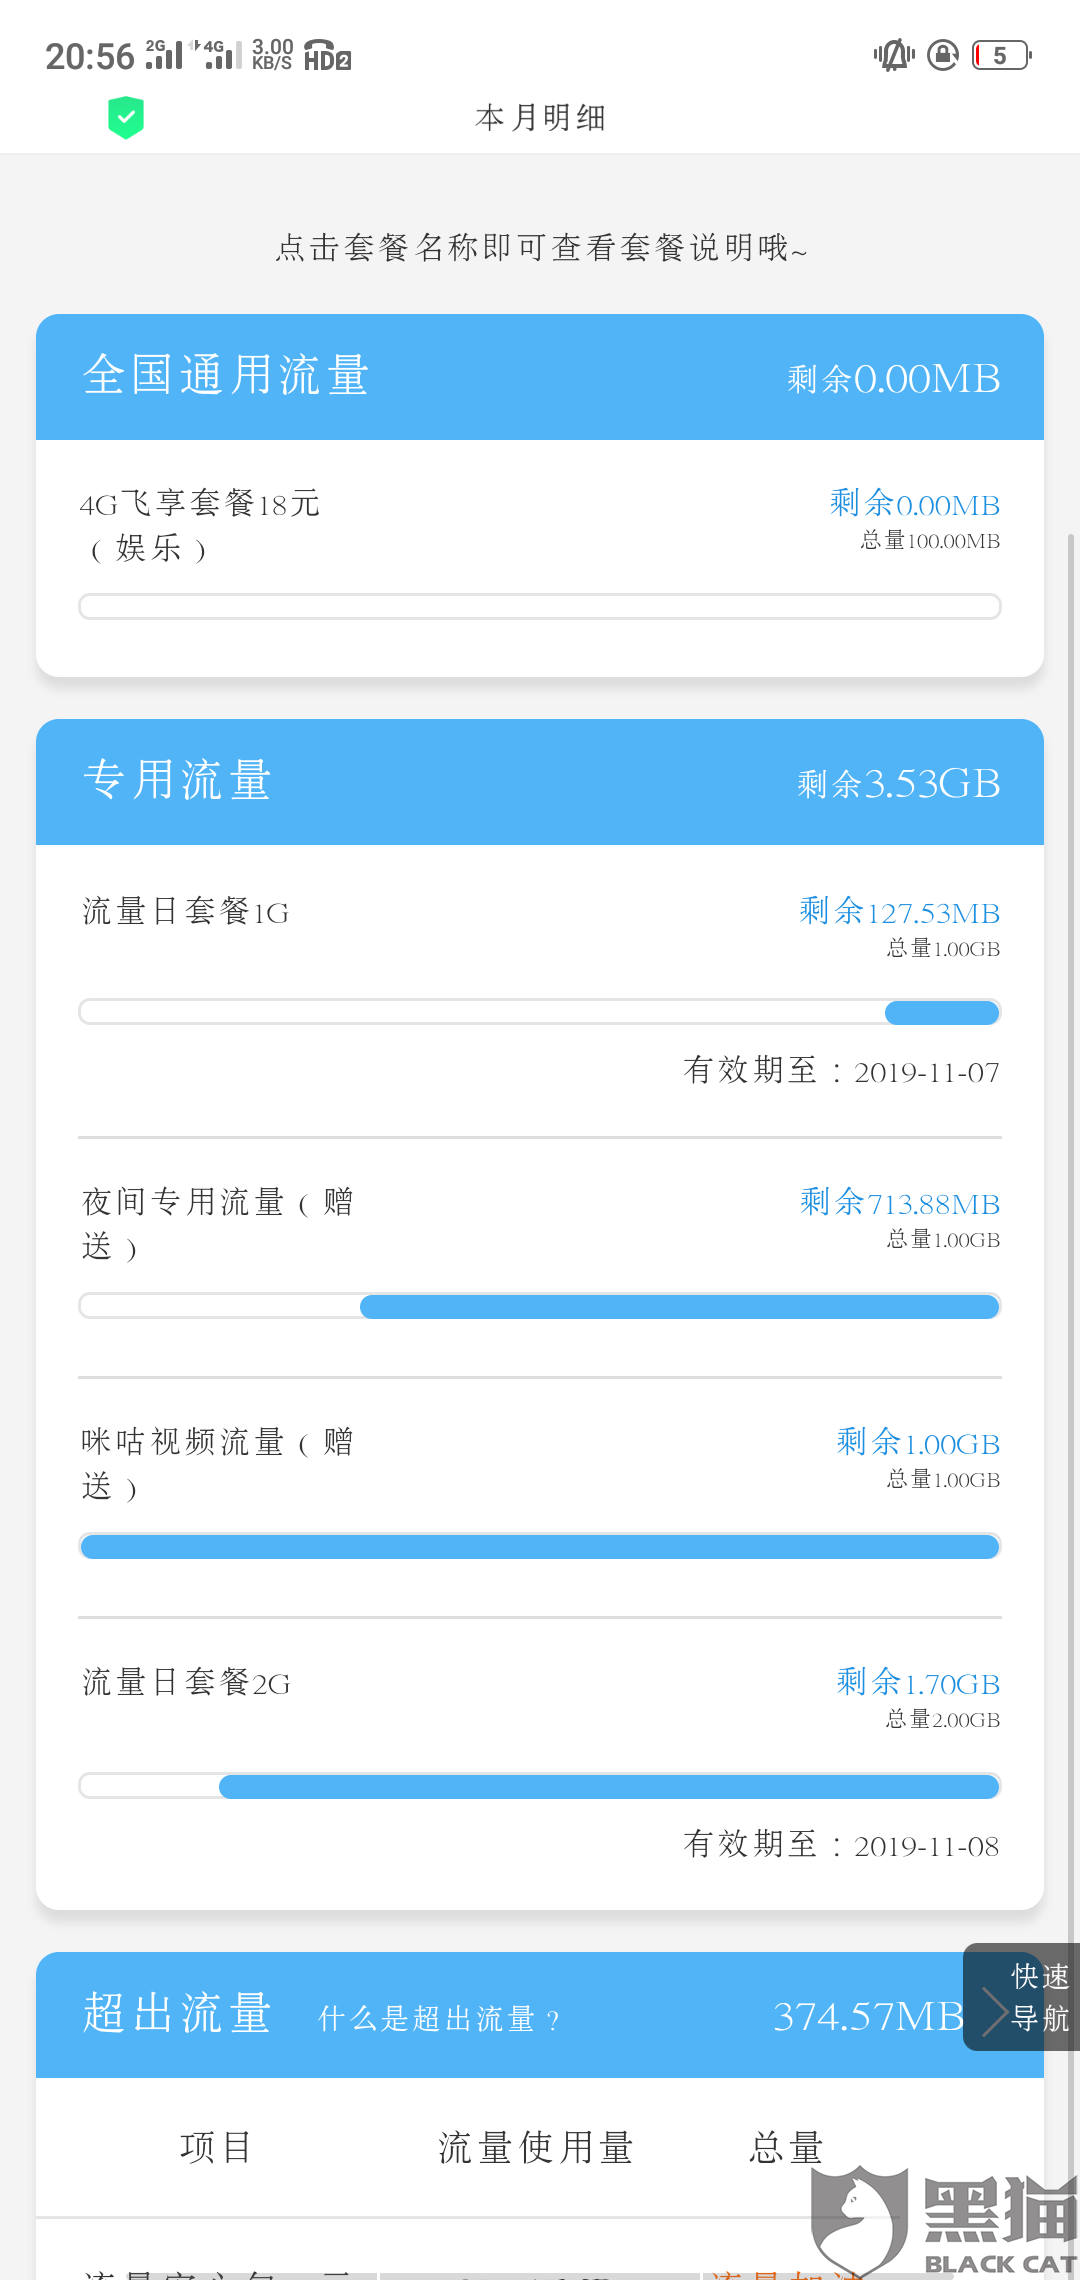The height and width of the screenshot is (2280, 1080).
Task: Tap the 4G signal strength icon
Action: tap(220, 55)
